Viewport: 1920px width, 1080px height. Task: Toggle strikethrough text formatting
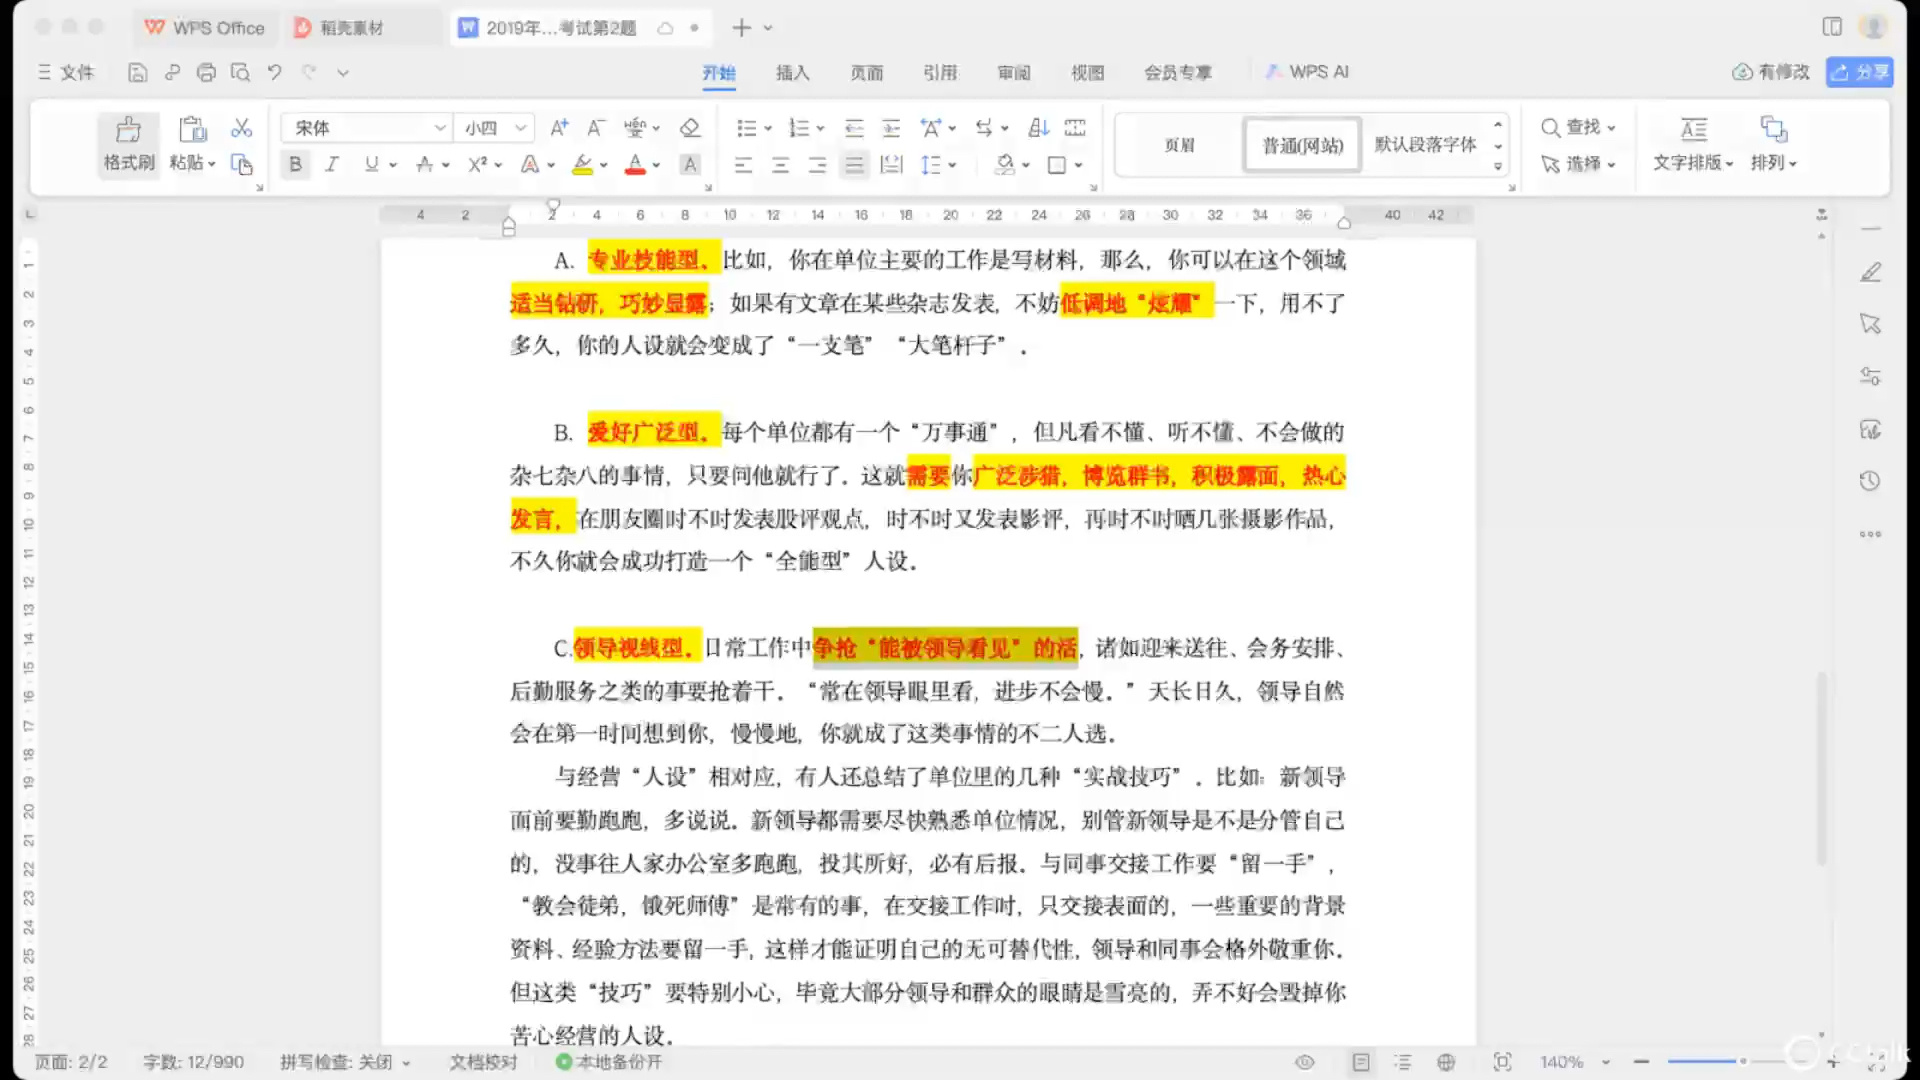pyautogui.click(x=425, y=164)
